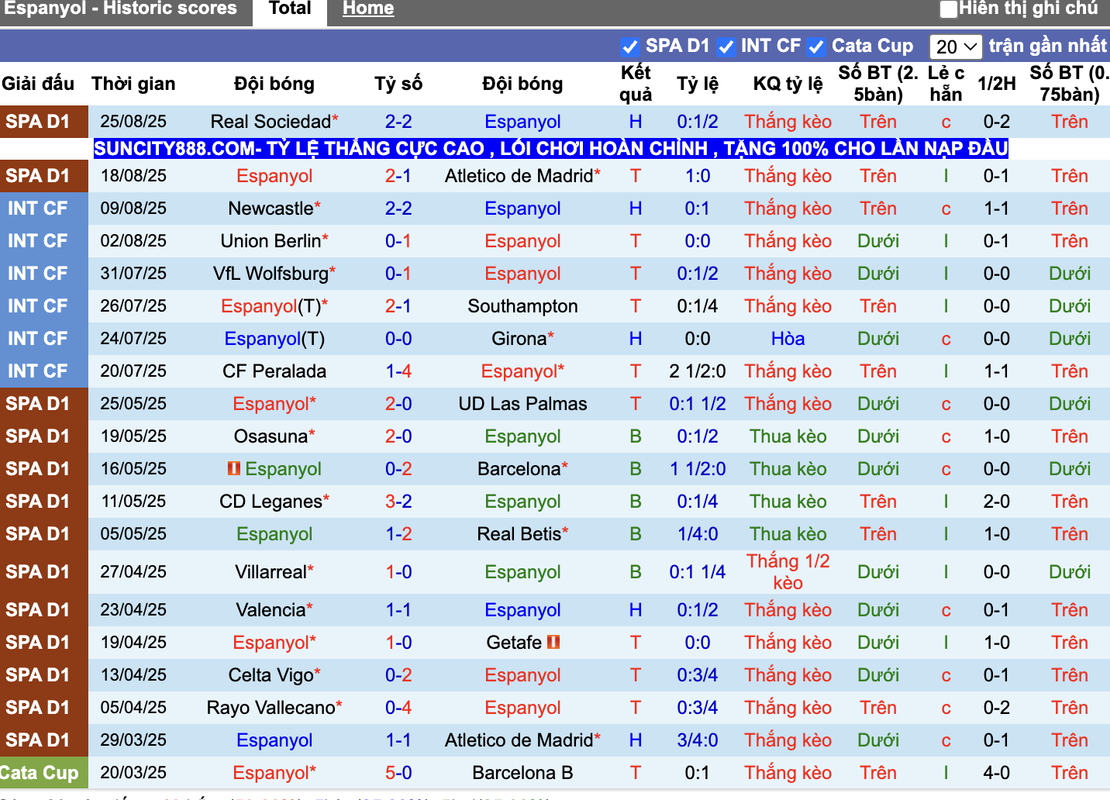The width and height of the screenshot is (1110, 800).
Task: Click half-time score 4-0 on Cata Cup row
Action: (x=996, y=772)
